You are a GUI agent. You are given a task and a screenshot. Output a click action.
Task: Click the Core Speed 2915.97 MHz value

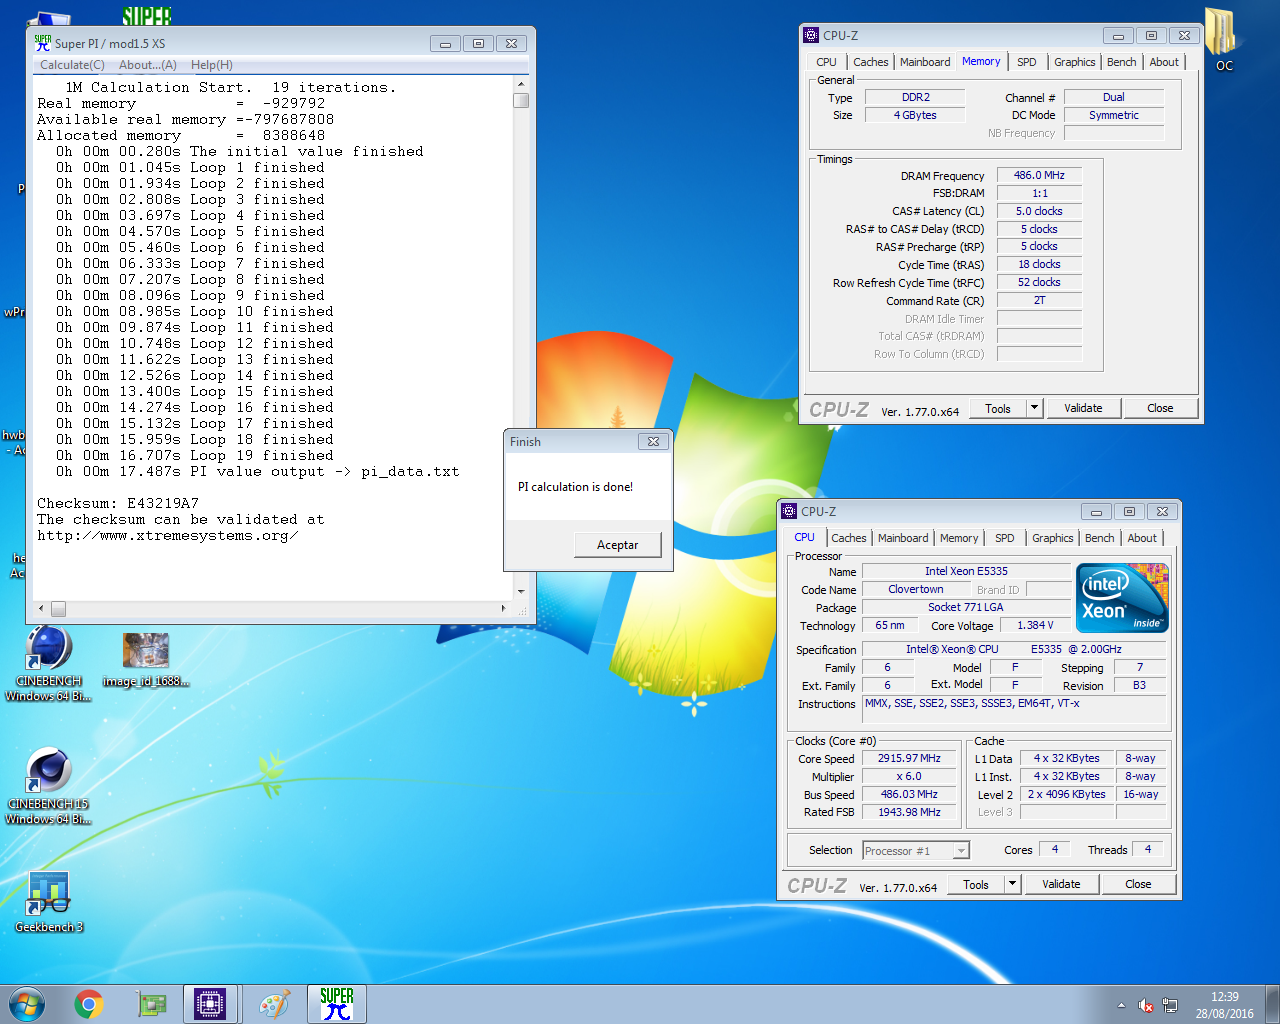coord(909,758)
